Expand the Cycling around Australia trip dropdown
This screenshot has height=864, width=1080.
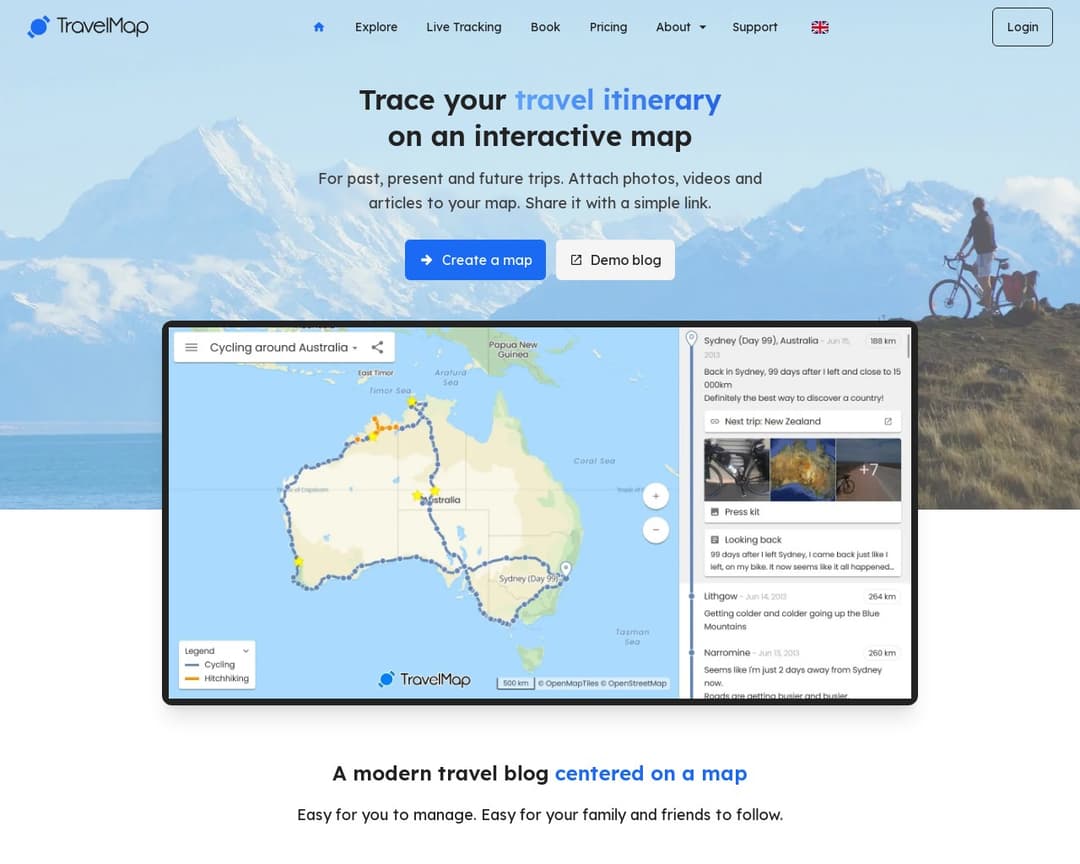click(x=285, y=347)
